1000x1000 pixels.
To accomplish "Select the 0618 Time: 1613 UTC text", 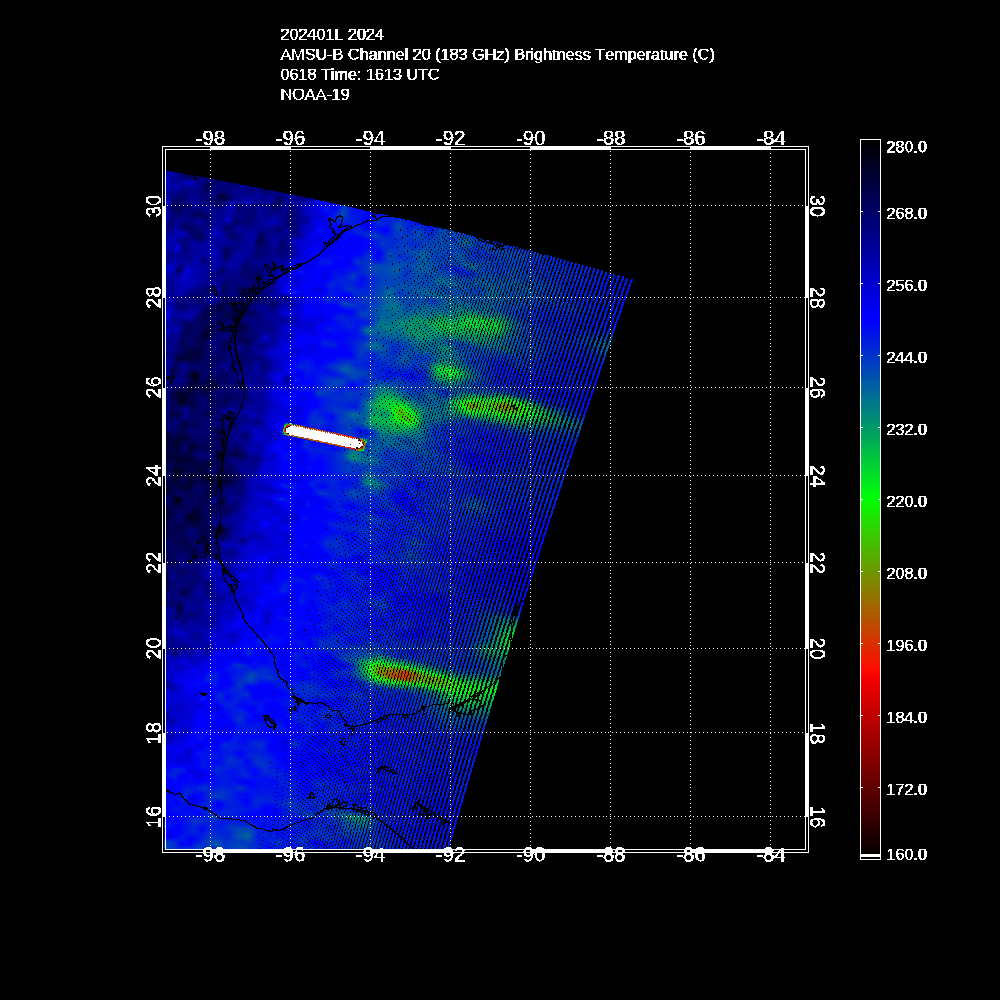I will point(359,75).
